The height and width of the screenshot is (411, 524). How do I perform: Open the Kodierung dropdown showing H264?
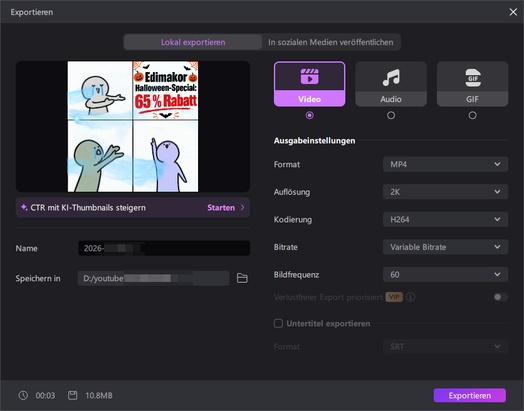click(445, 219)
